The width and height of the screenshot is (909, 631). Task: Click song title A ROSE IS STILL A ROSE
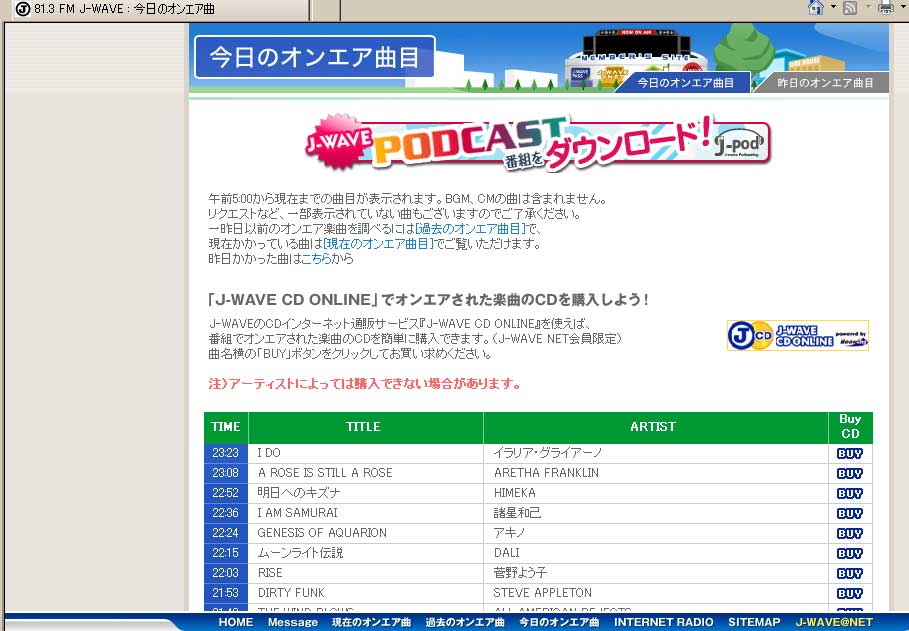click(x=325, y=473)
